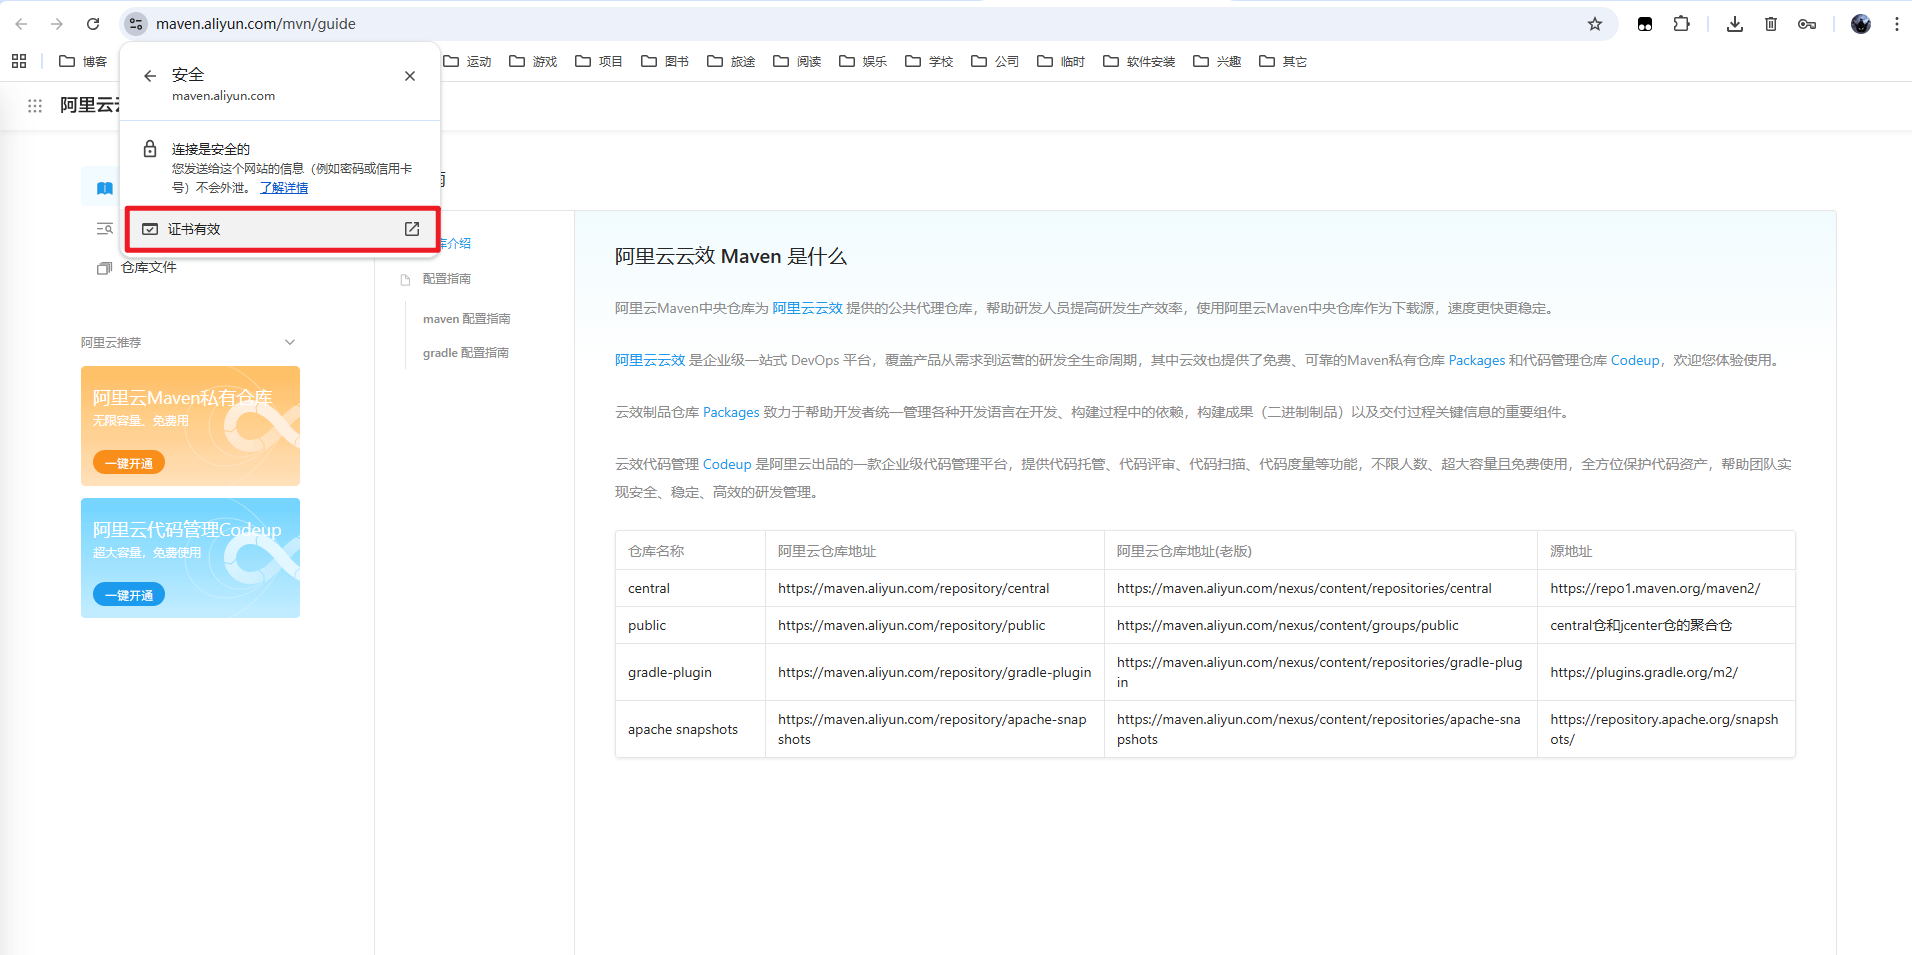Open the 软件安装 bookmark folder
Screen dimensions: 1912x955
[1139, 62]
